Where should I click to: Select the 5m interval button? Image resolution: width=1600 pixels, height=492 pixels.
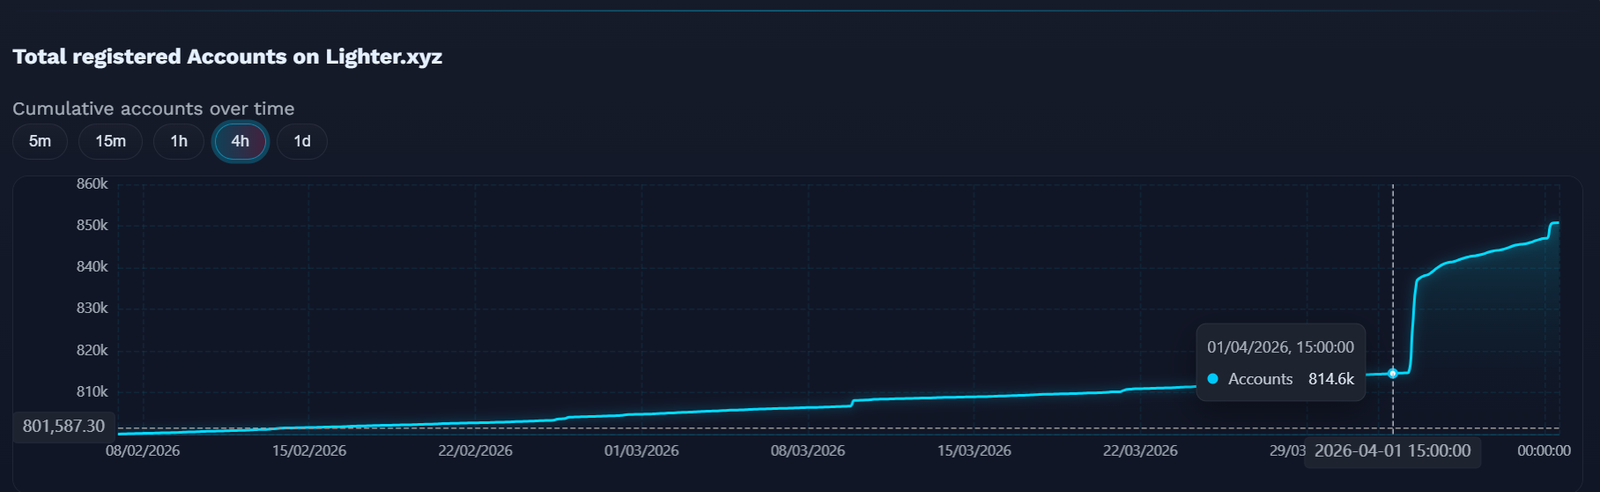point(40,141)
